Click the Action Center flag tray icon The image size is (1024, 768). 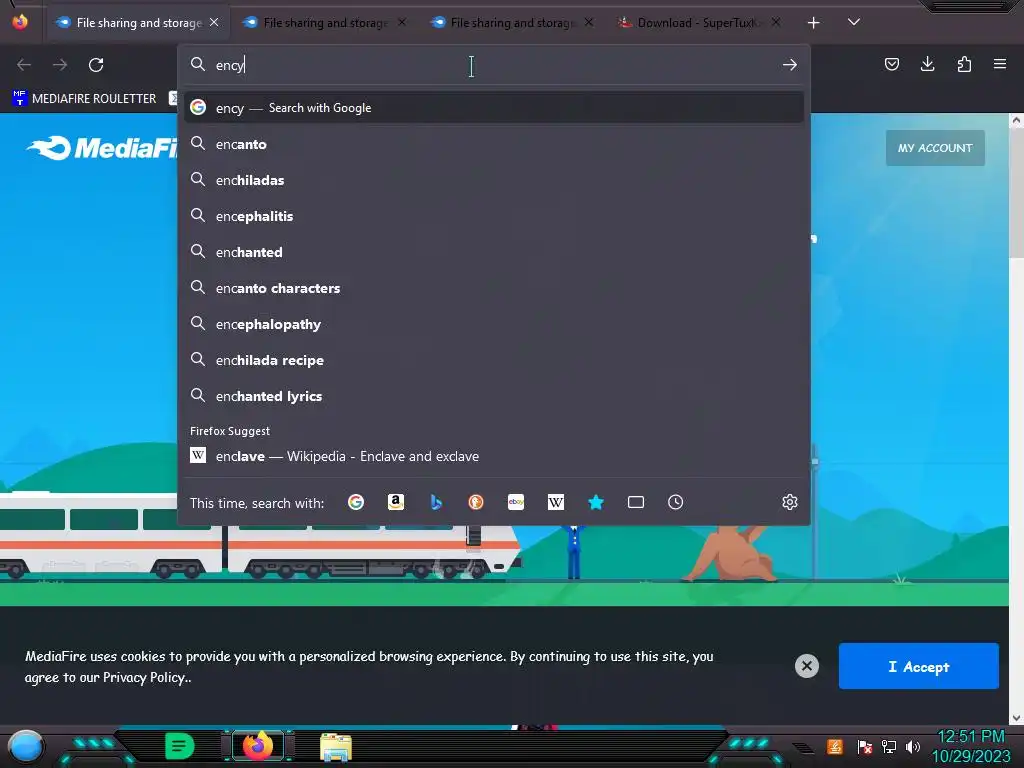click(x=864, y=746)
